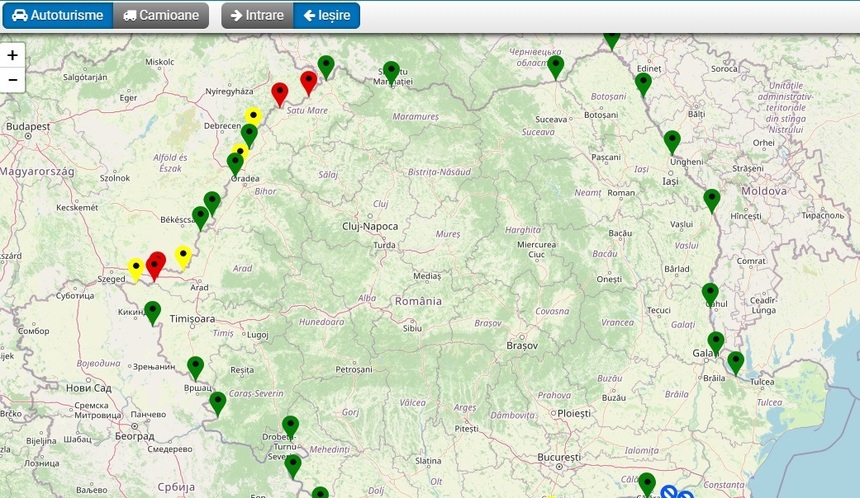Select the Autoturisme vehicle type toggle
This screenshot has width=860, height=498.
(x=57, y=15)
